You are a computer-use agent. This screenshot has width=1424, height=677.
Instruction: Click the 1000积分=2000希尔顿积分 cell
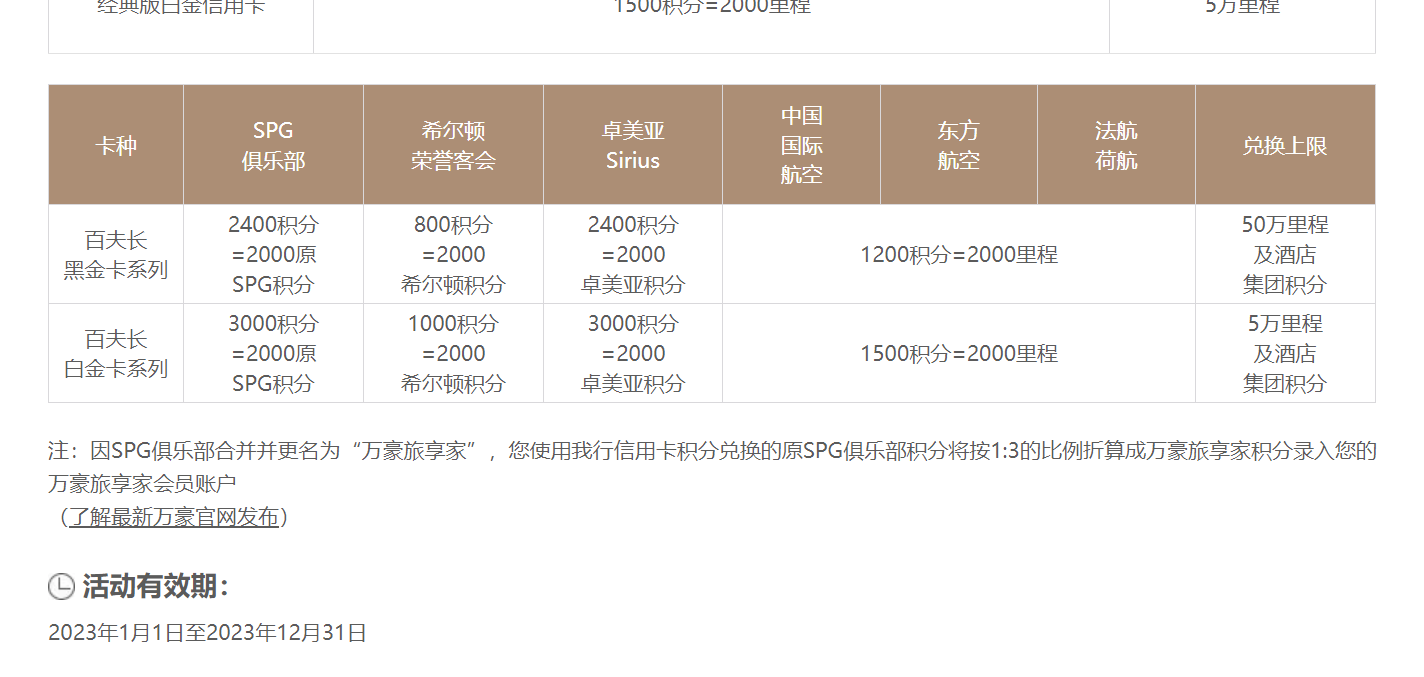[x=453, y=353]
